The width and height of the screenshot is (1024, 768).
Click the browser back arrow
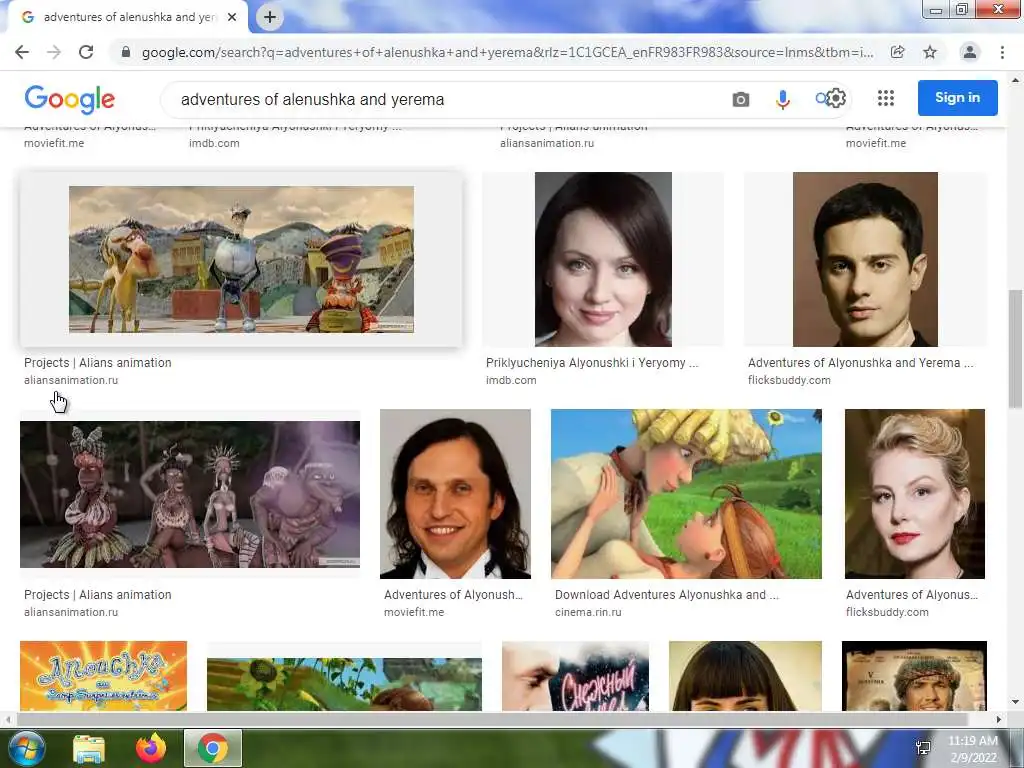click(x=22, y=52)
